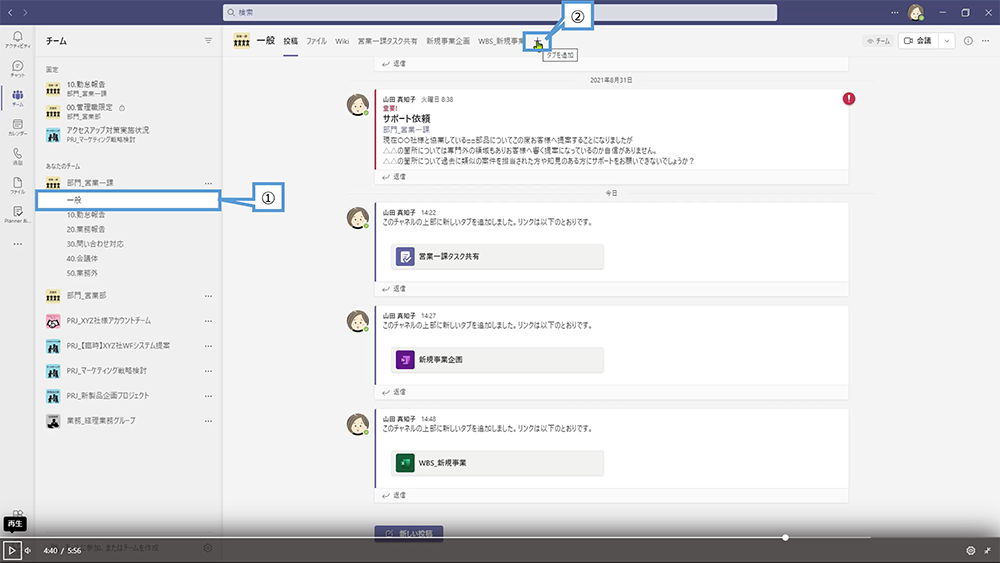
Task: Reply to the サポート依頼 post
Action: pyautogui.click(x=393, y=177)
